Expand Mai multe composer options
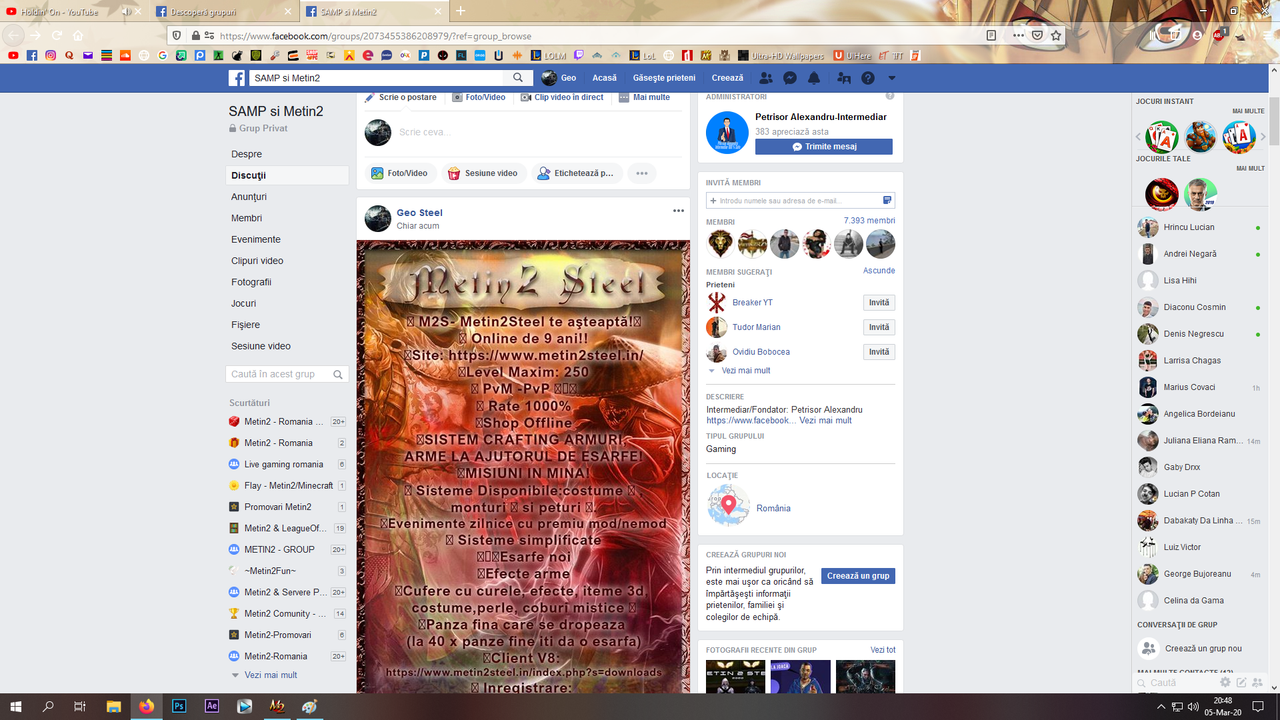 (644, 97)
